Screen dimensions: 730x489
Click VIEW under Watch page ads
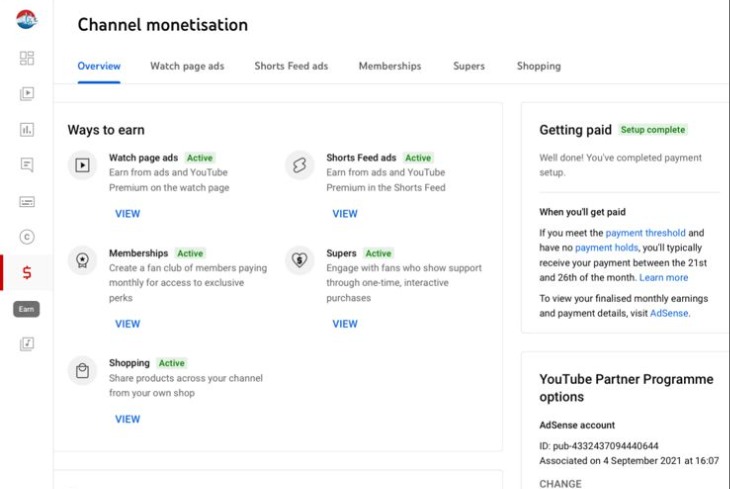pos(128,214)
